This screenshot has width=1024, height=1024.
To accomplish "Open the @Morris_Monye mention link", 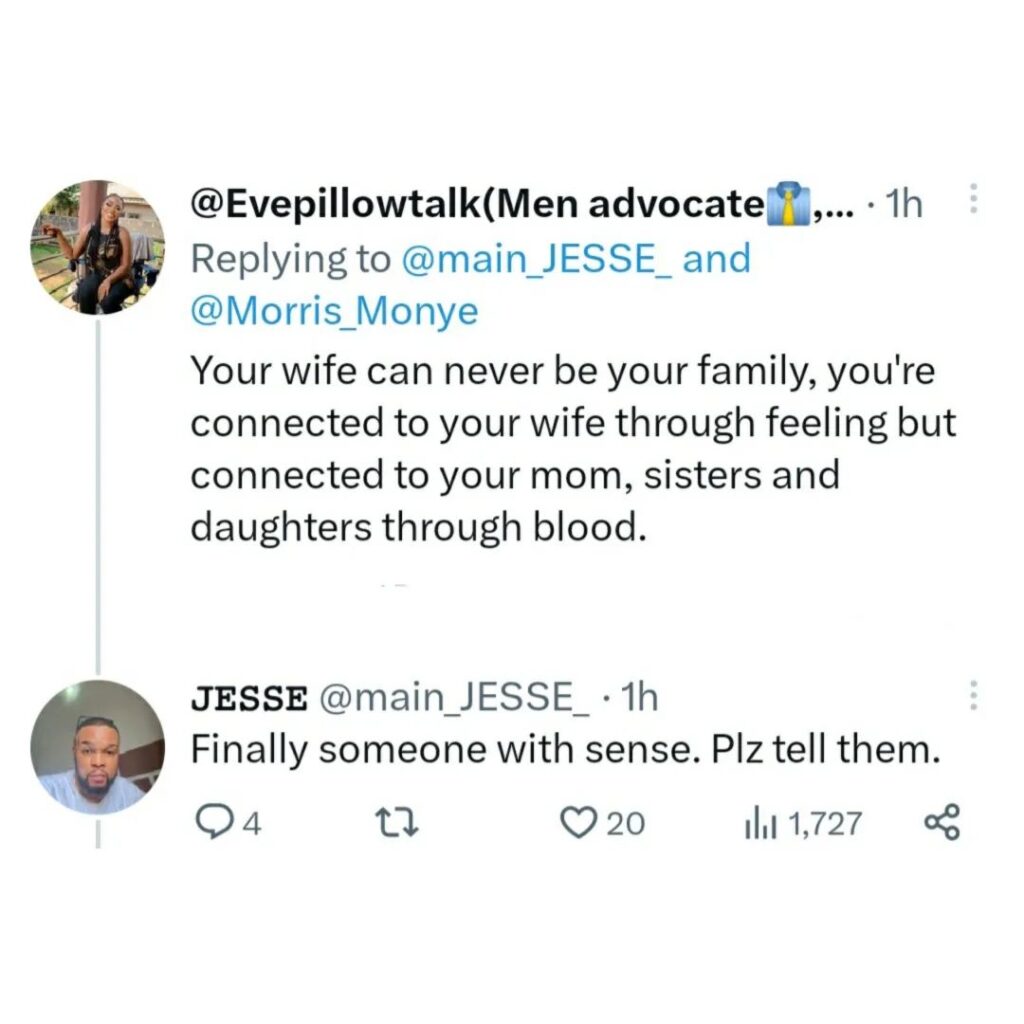I will coord(334,312).
